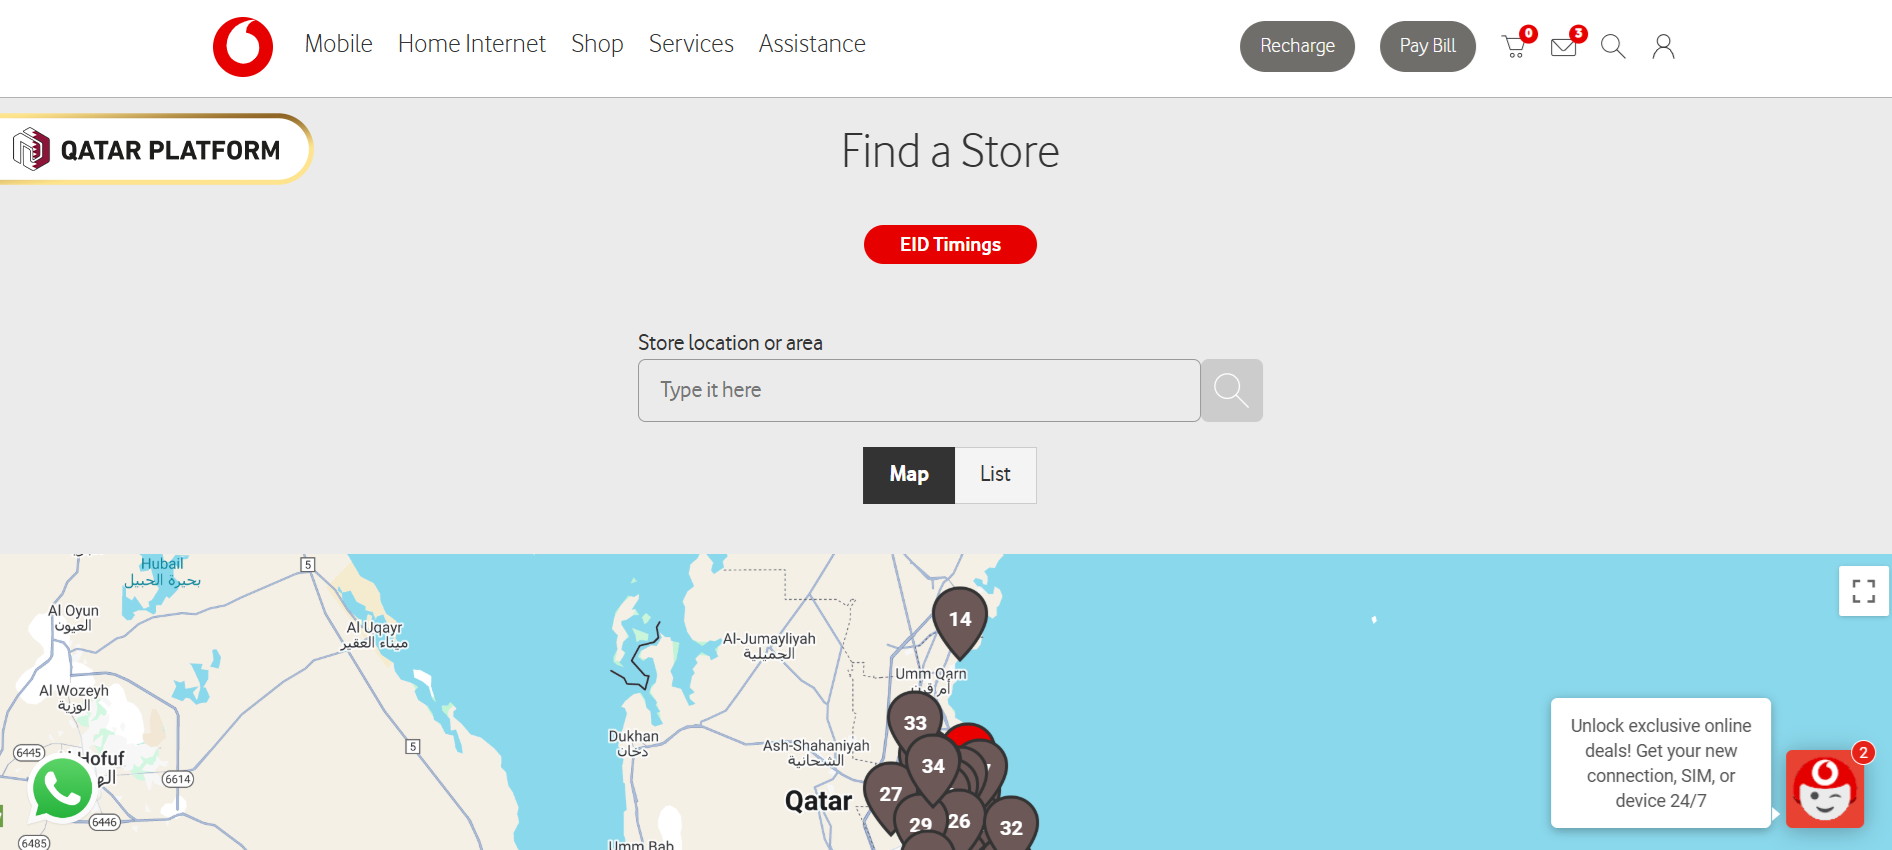
Task: Focus the store location input field
Action: (x=919, y=390)
